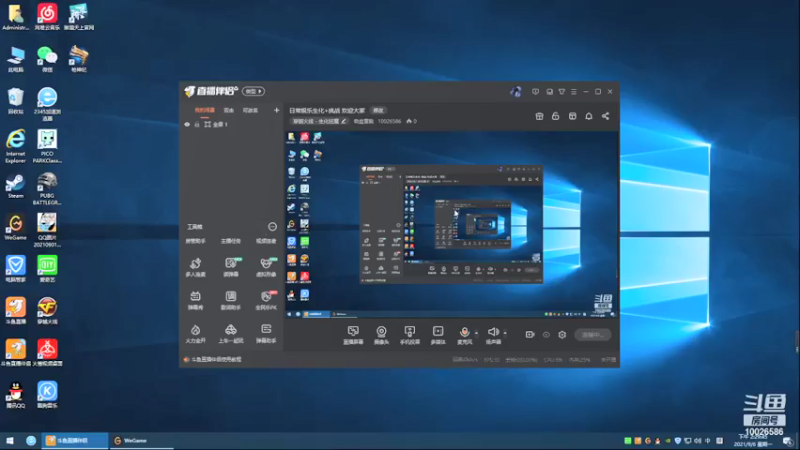Open the notification bell
The height and width of the screenshot is (450, 800).
point(589,116)
